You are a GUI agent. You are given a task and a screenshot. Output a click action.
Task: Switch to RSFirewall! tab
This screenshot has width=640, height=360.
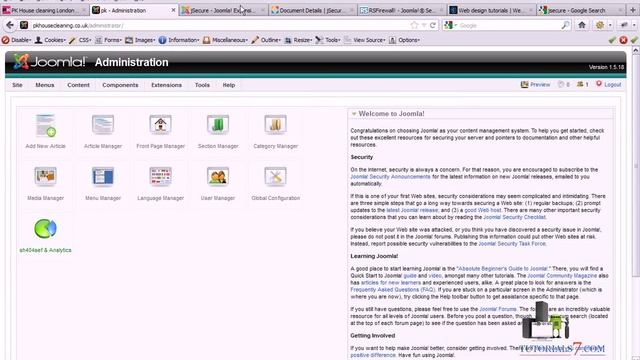click(x=402, y=10)
